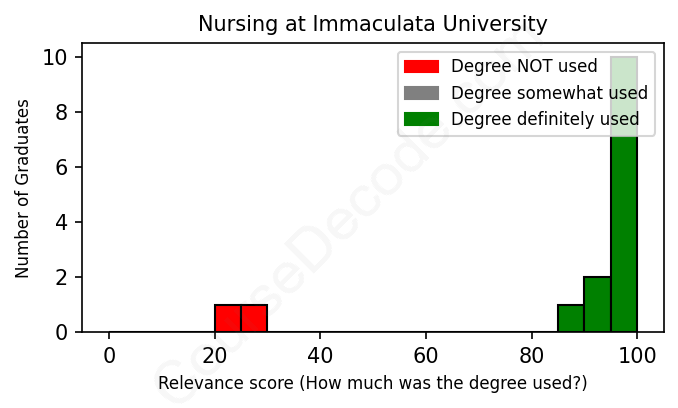Click the y-axis tick label "6"

[x=61, y=167]
